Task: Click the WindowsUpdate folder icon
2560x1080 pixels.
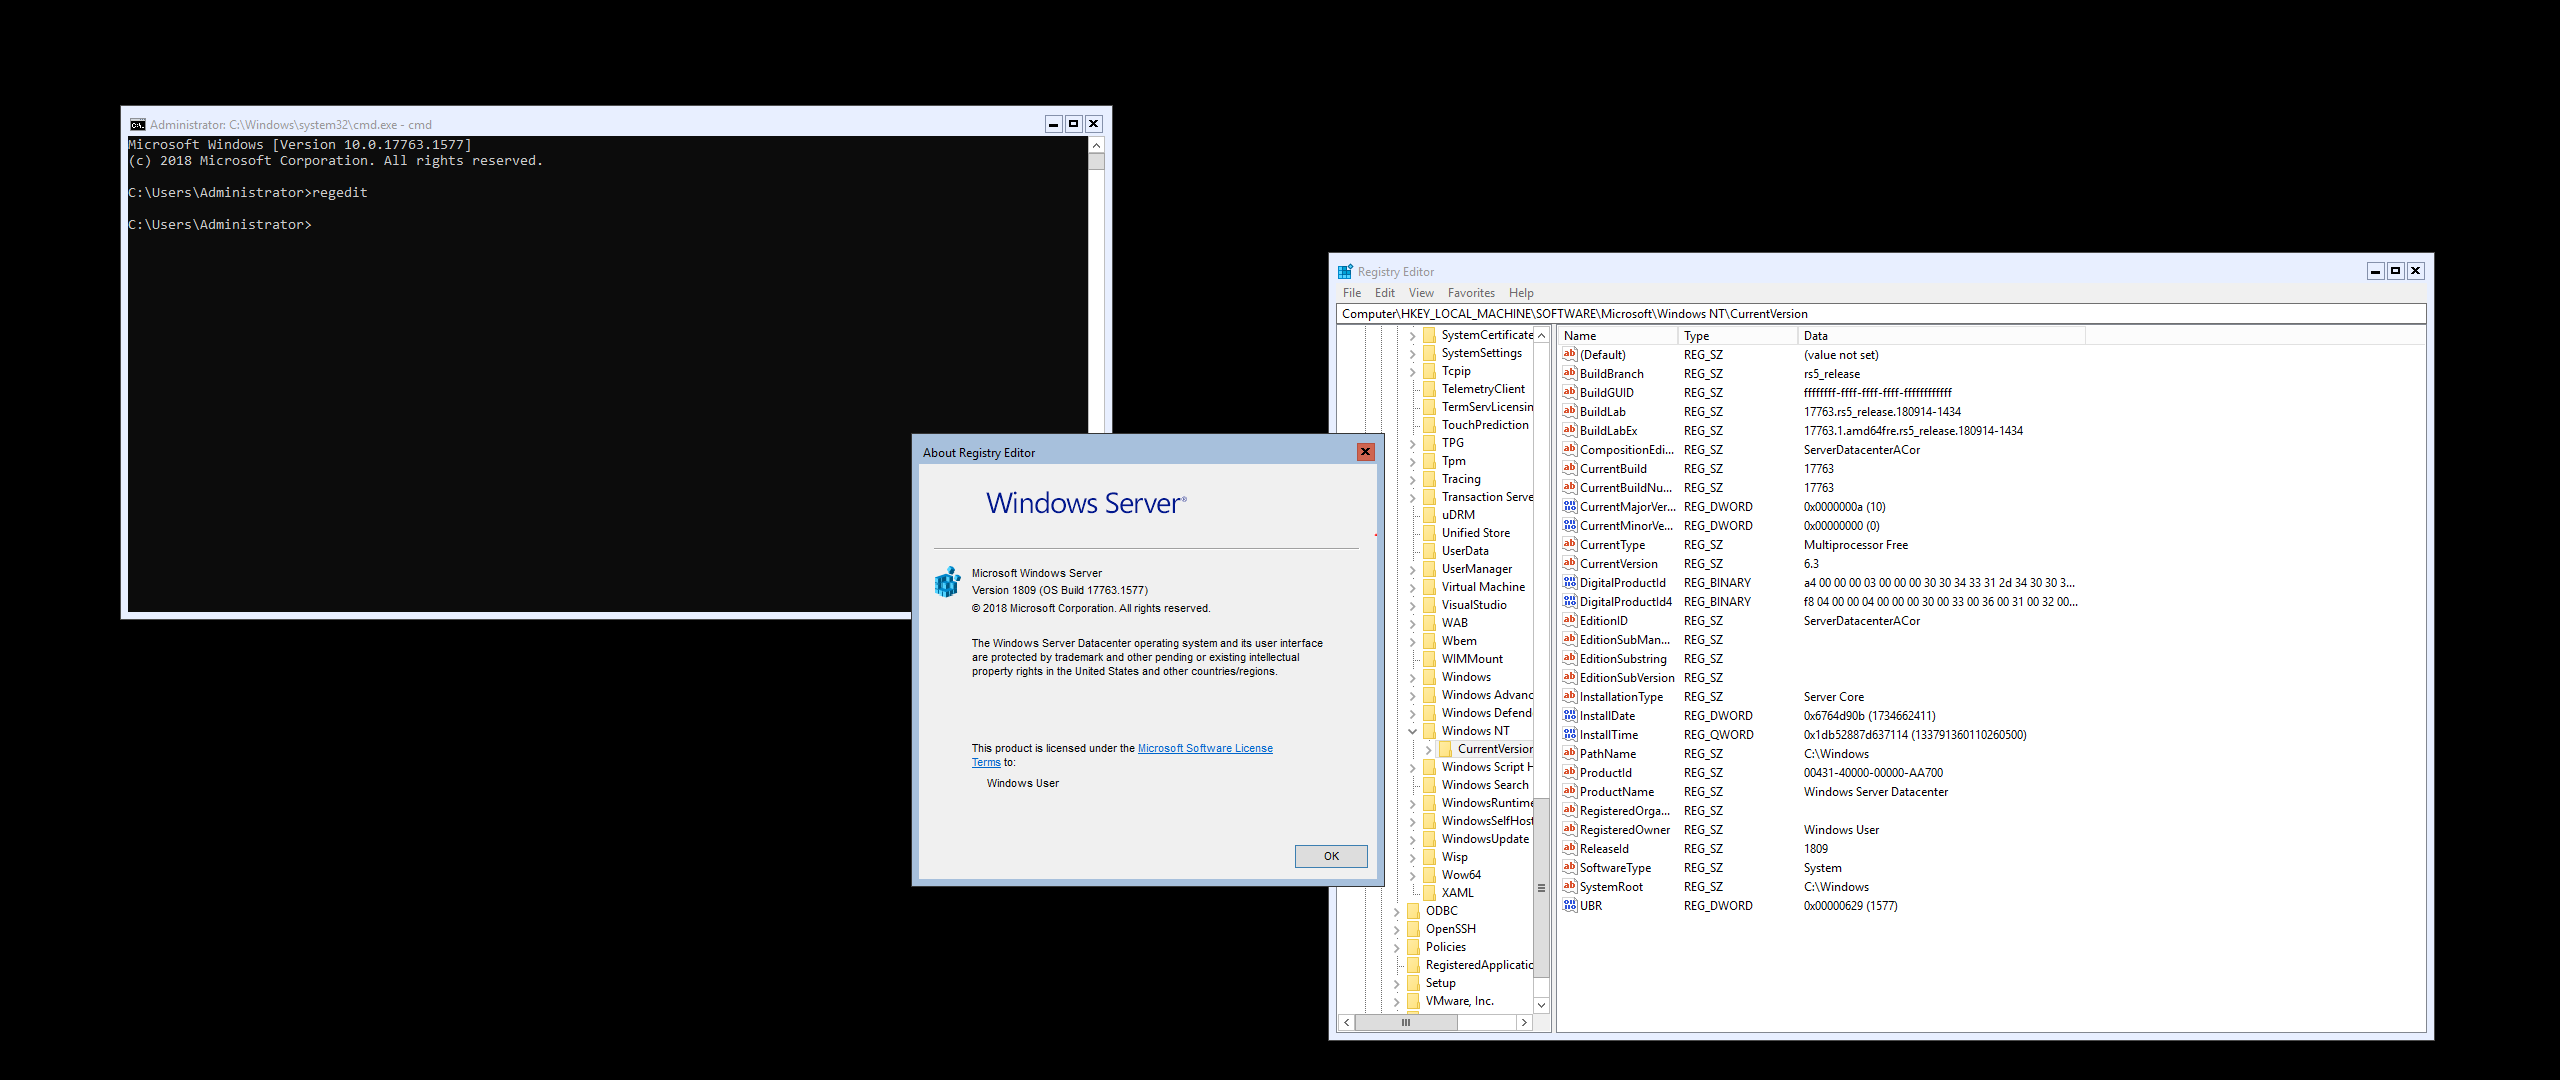Action: coord(1429,839)
